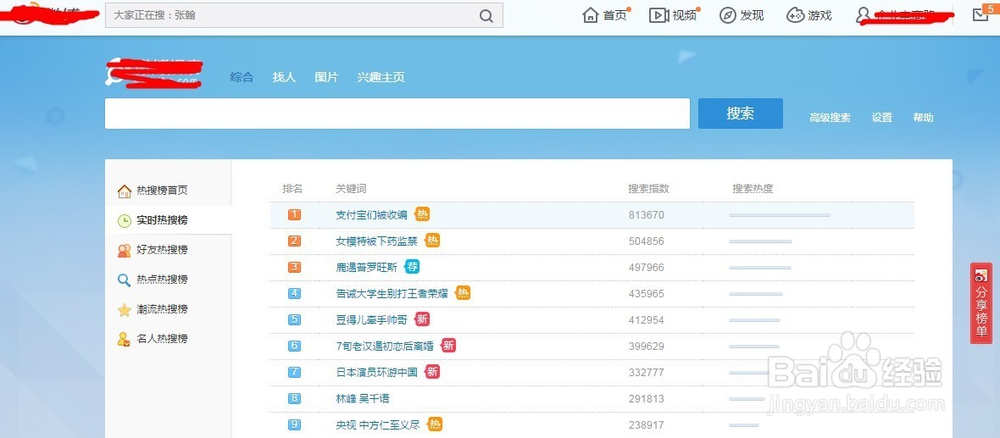Click the 热 badge next to 支付宝们被收编

(x=422, y=214)
